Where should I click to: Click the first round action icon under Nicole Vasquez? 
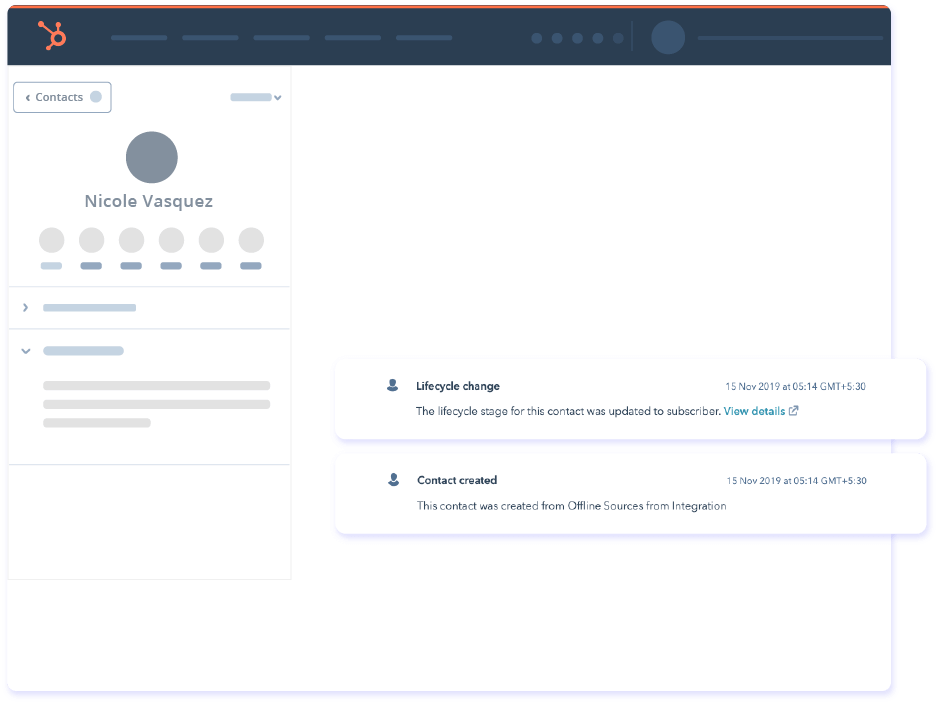[51, 240]
